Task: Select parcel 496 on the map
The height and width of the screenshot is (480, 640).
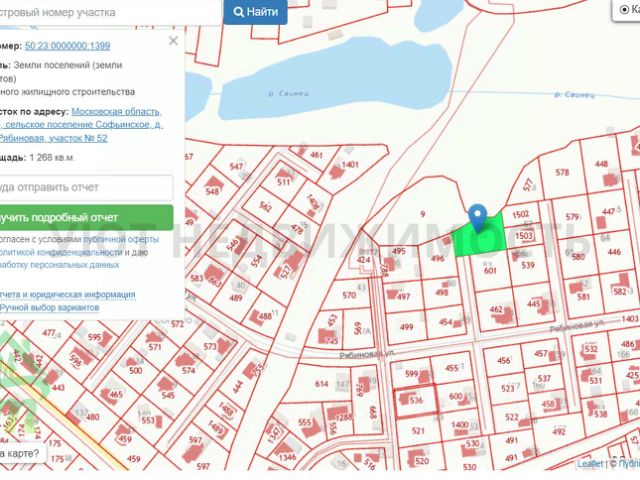Action: click(437, 258)
